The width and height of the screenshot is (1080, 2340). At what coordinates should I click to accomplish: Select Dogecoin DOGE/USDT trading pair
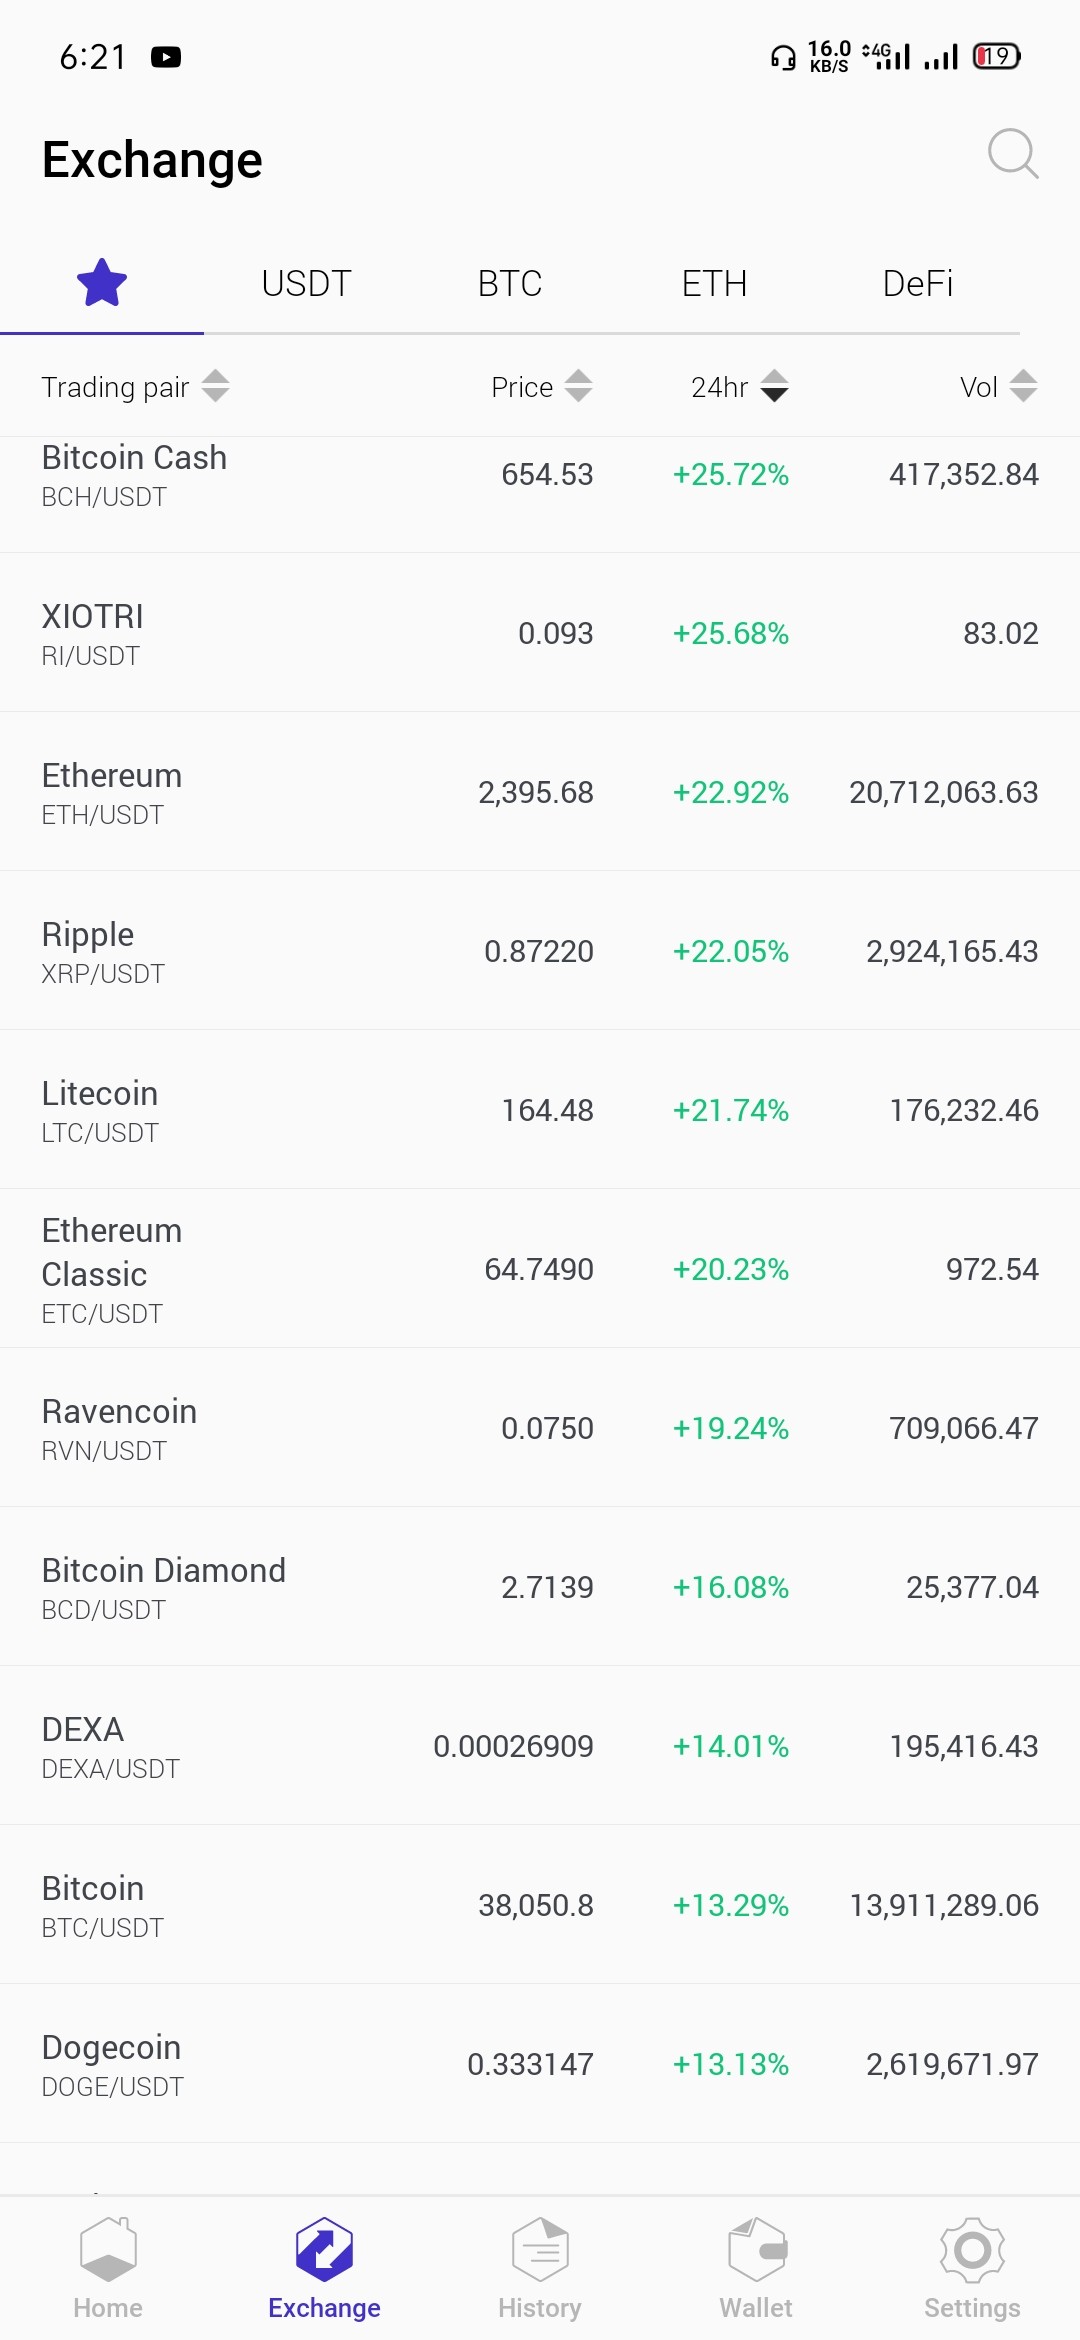click(x=540, y=2064)
